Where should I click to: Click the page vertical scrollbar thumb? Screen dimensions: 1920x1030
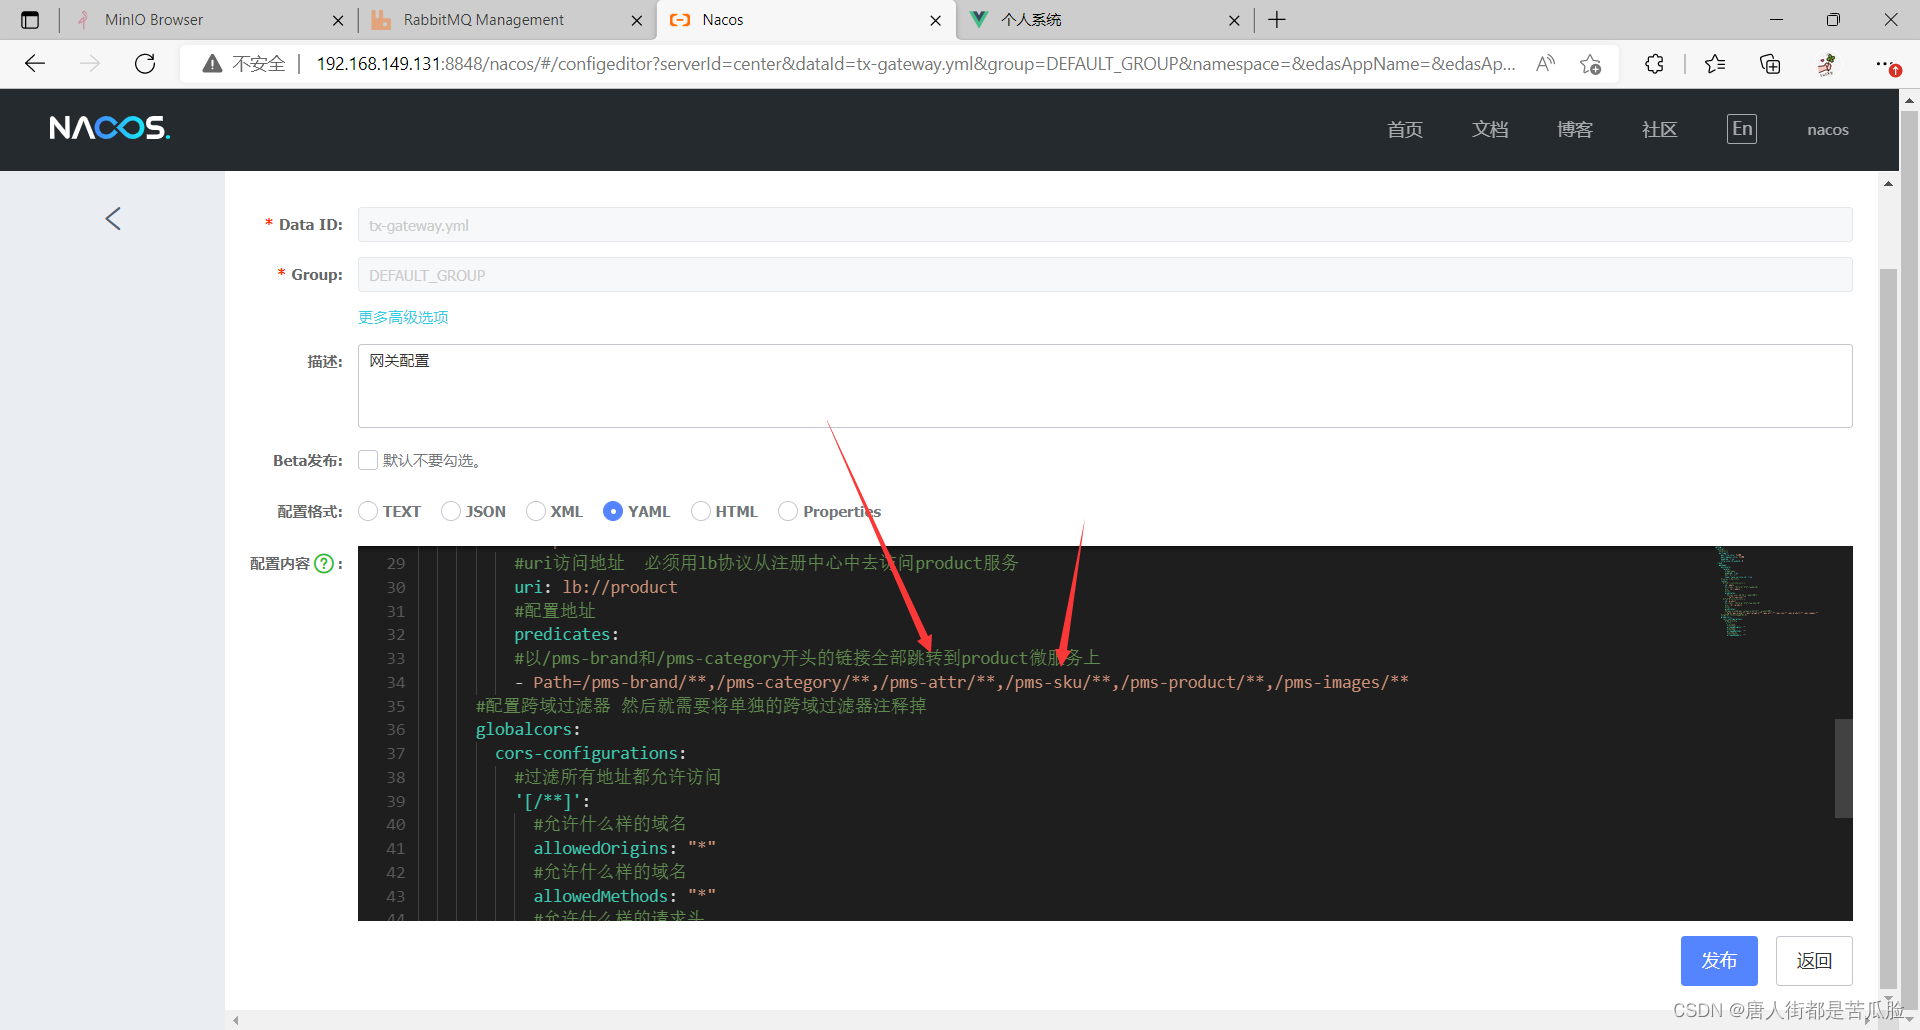click(x=1888, y=628)
